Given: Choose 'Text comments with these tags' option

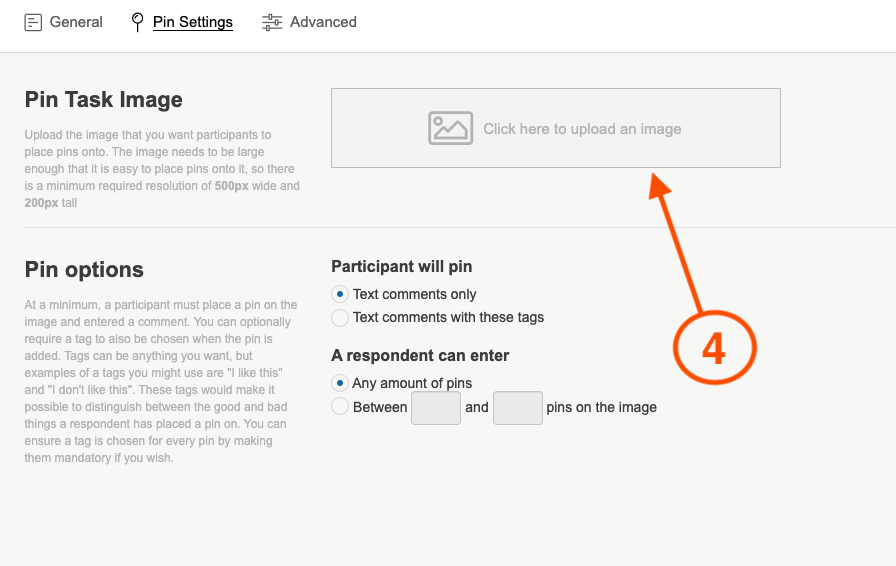Looking at the screenshot, I should (x=340, y=317).
